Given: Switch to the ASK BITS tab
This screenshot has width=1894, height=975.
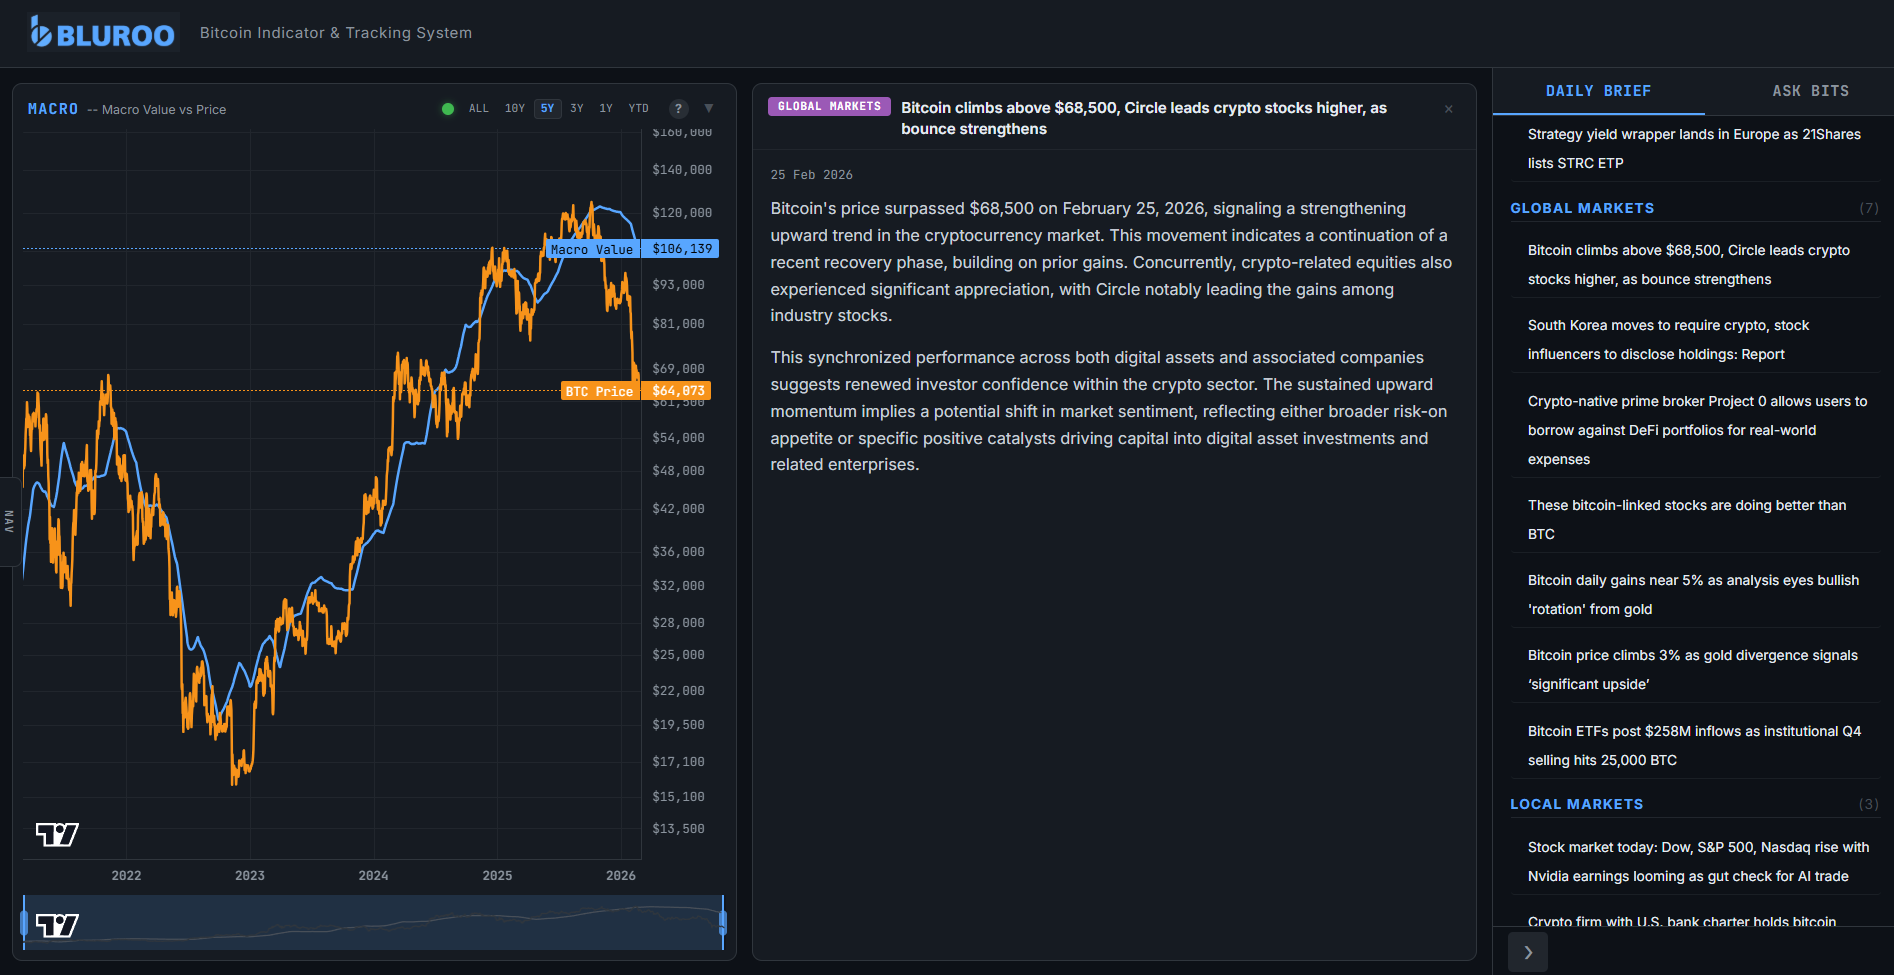Looking at the screenshot, I should [1810, 90].
